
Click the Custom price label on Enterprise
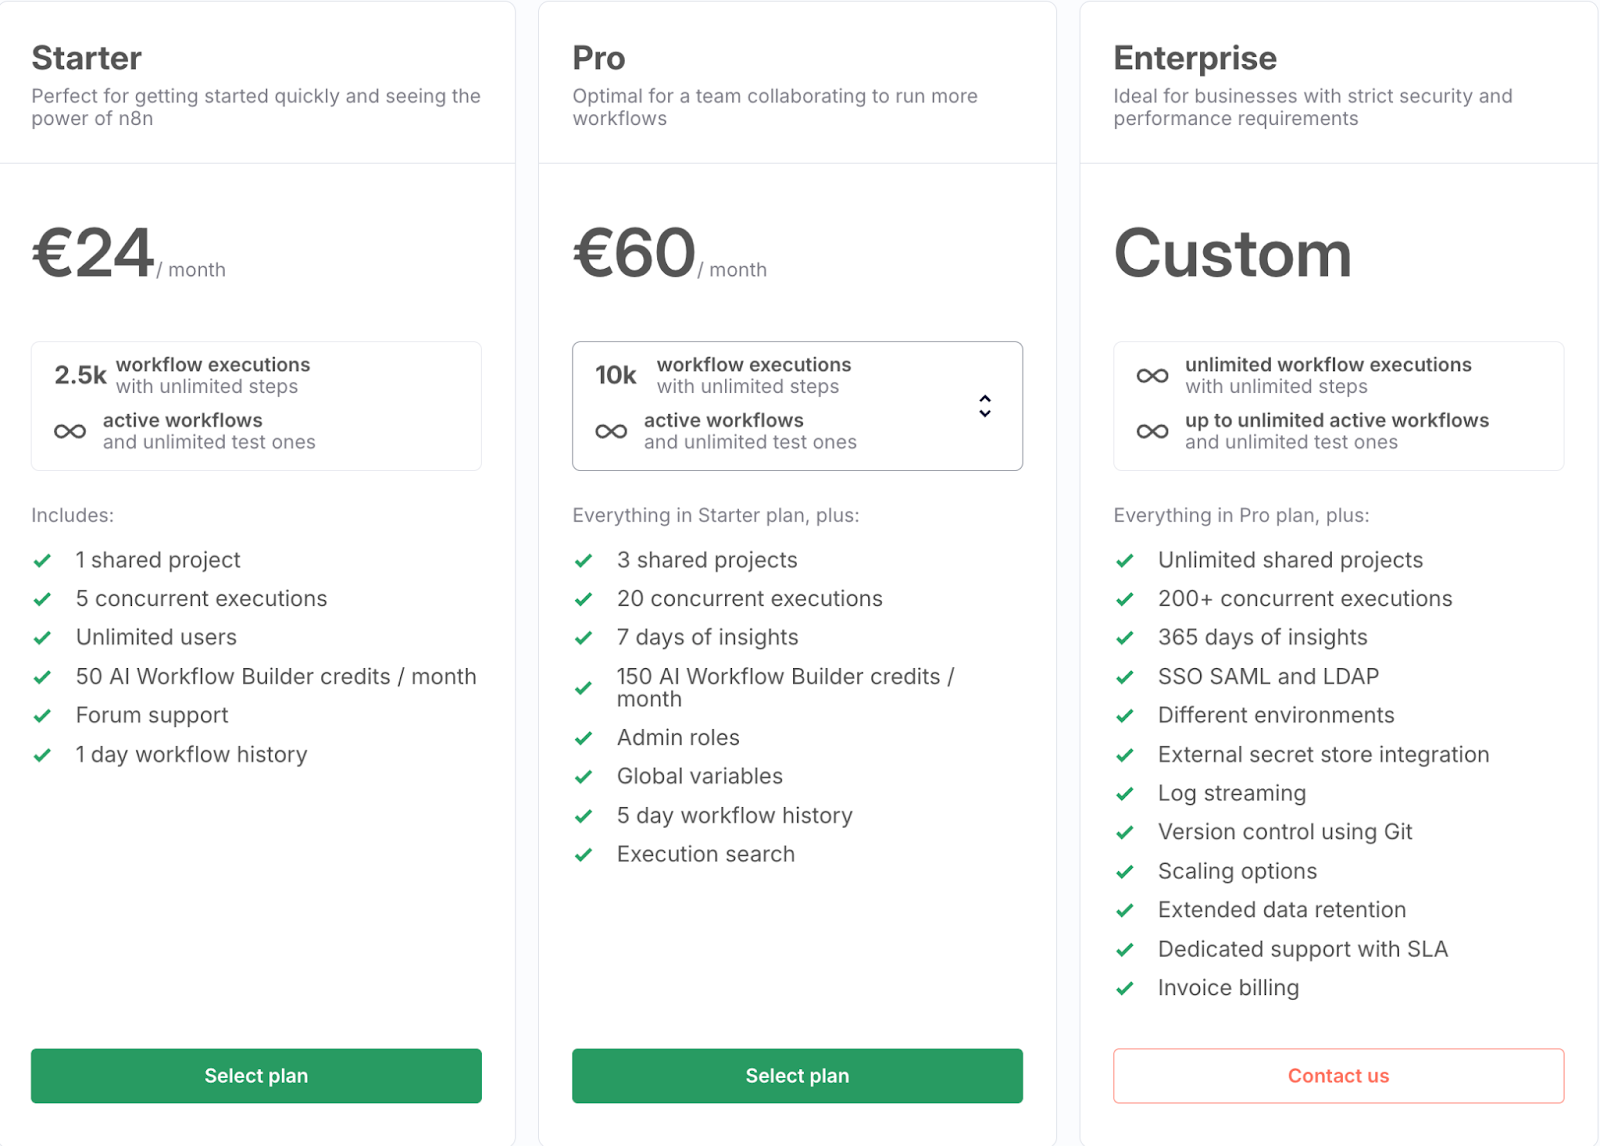[x=1232, y=254]
